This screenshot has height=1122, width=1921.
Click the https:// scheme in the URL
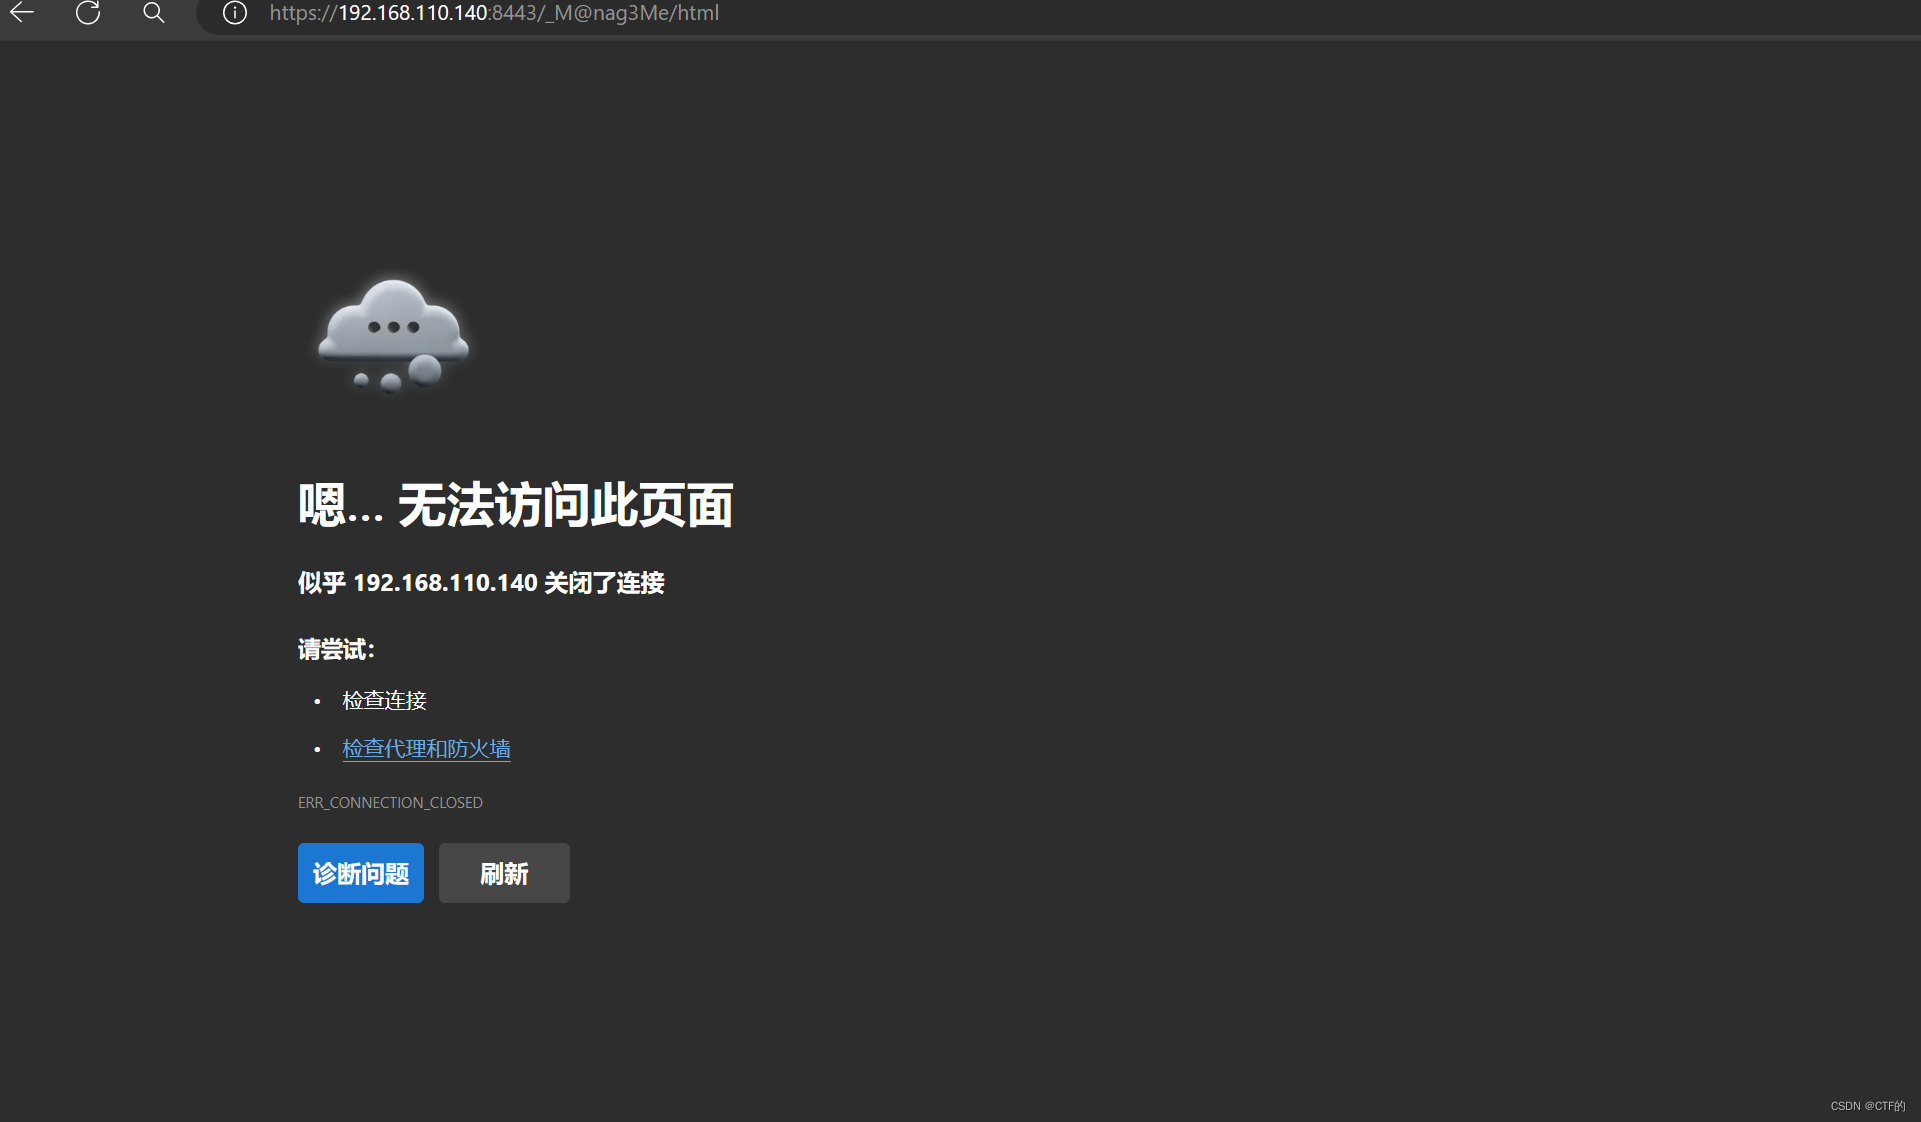click(302, 13)
